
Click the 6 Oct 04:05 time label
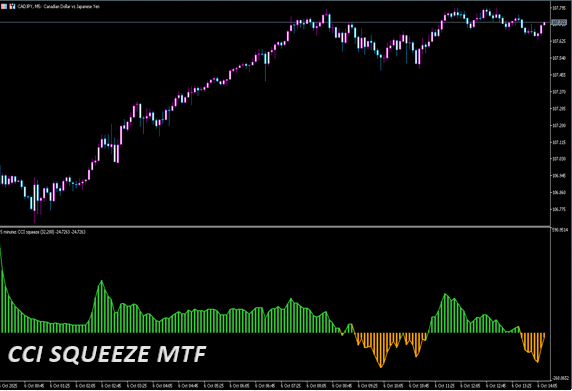[162, 386]
